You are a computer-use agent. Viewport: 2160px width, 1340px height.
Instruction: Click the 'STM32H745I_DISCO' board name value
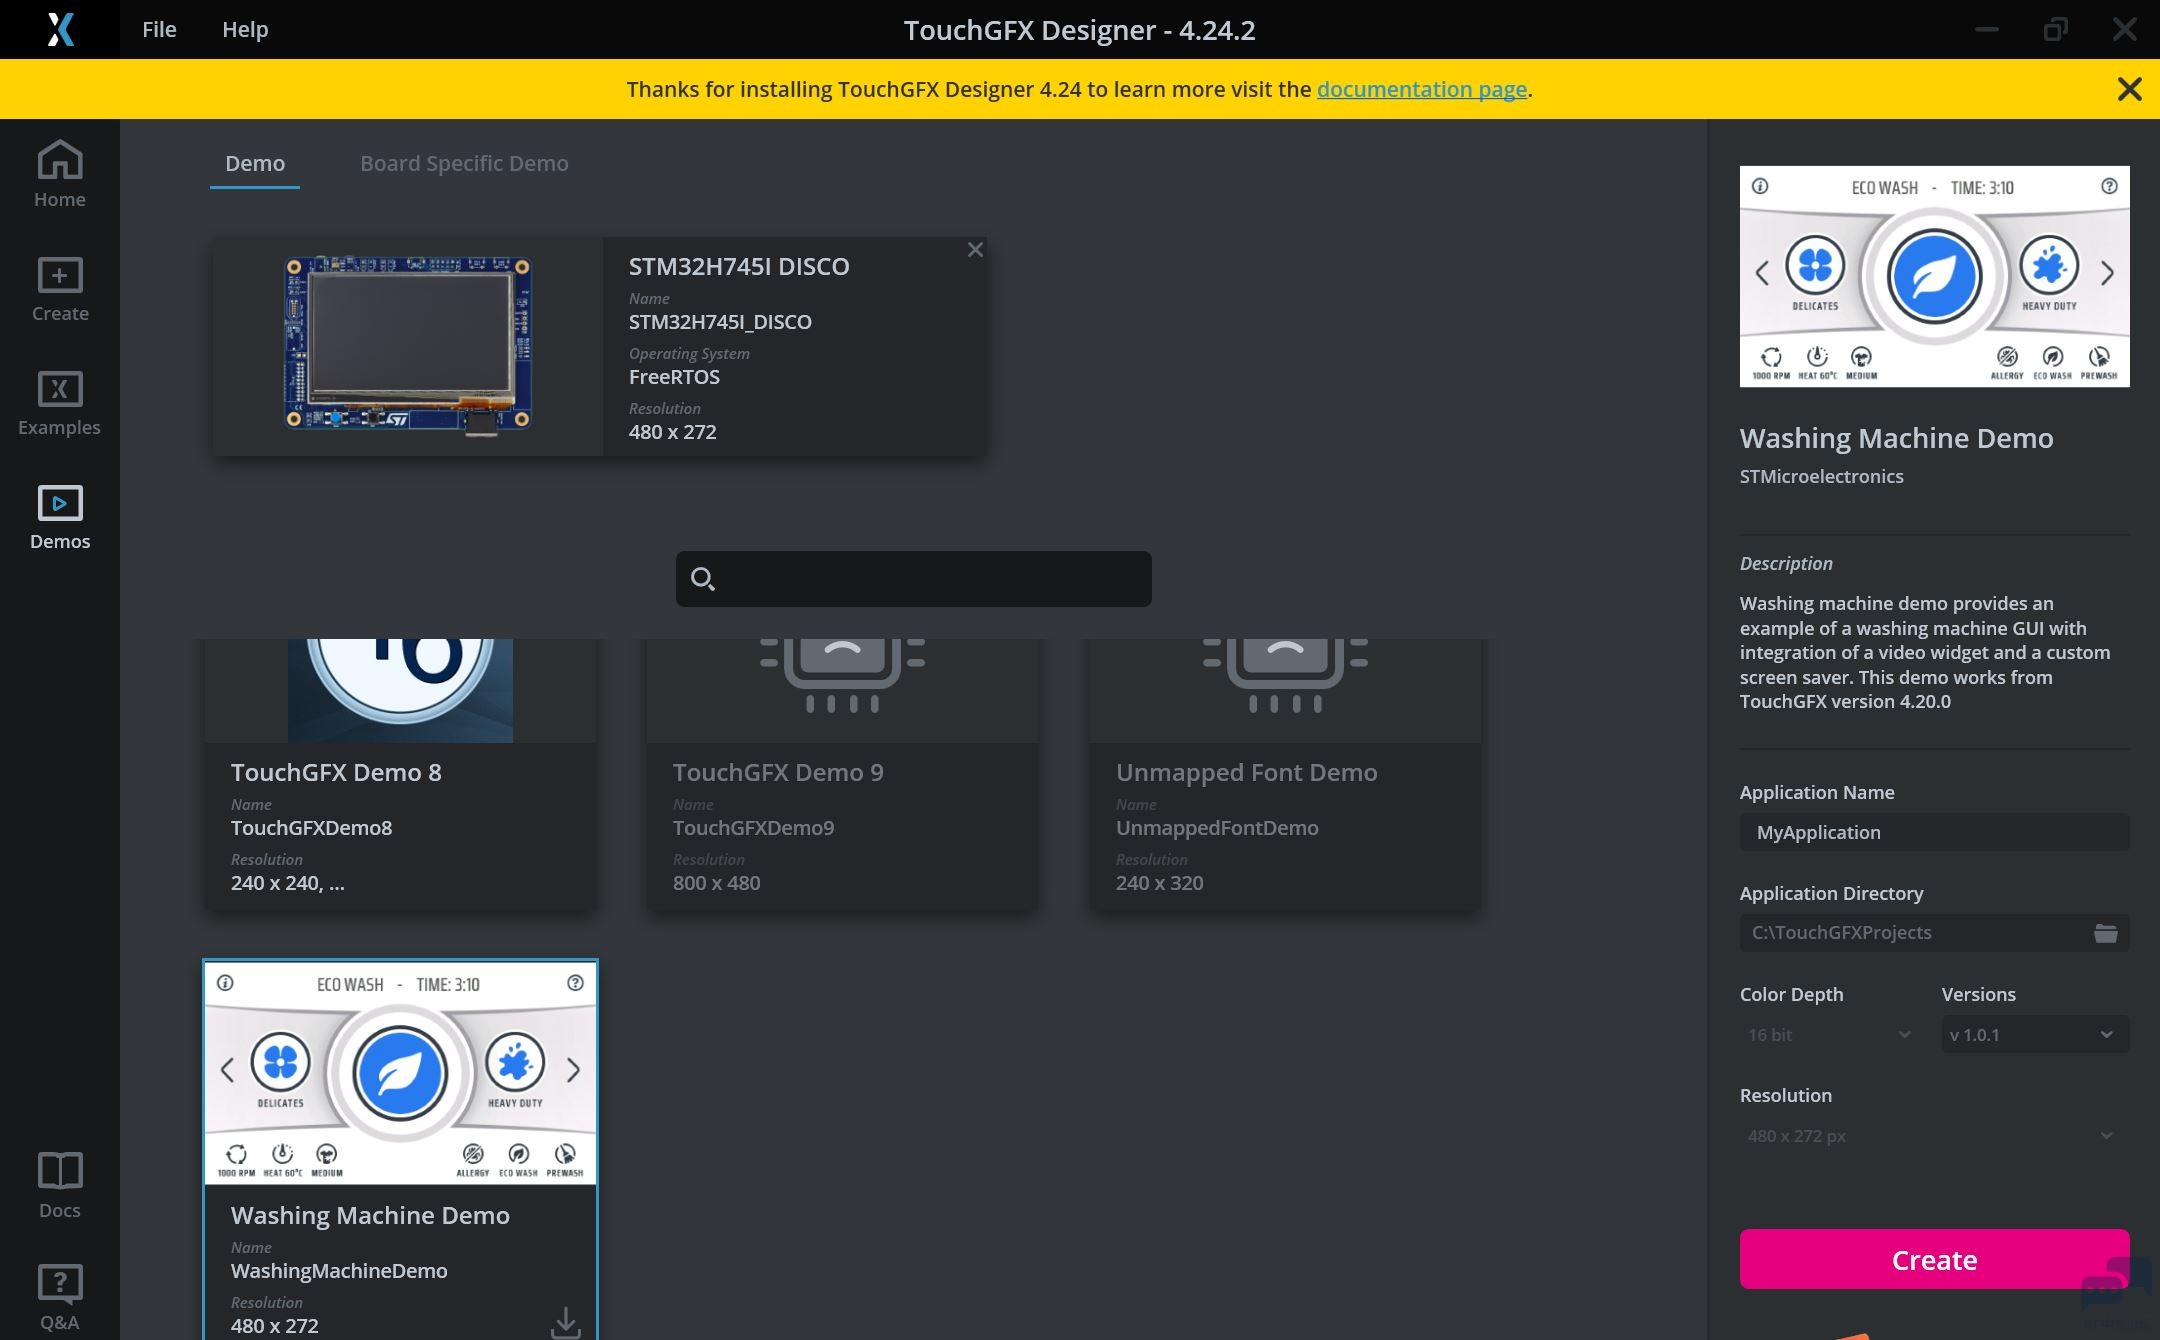click(x=720, y=322)
